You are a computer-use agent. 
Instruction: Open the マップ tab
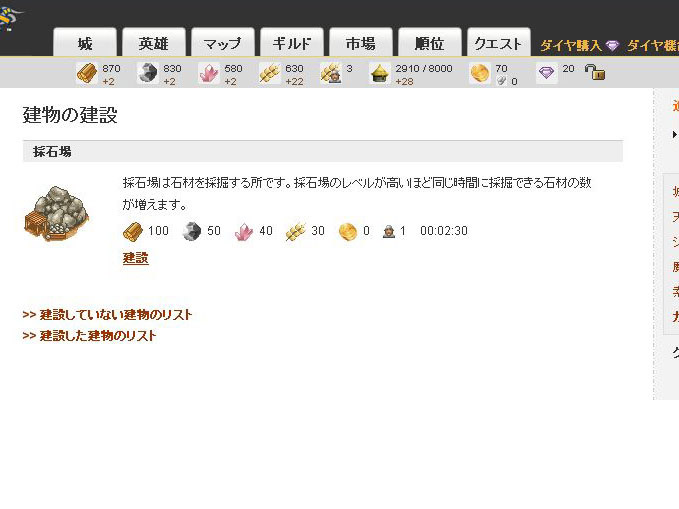tap(223, 43)
